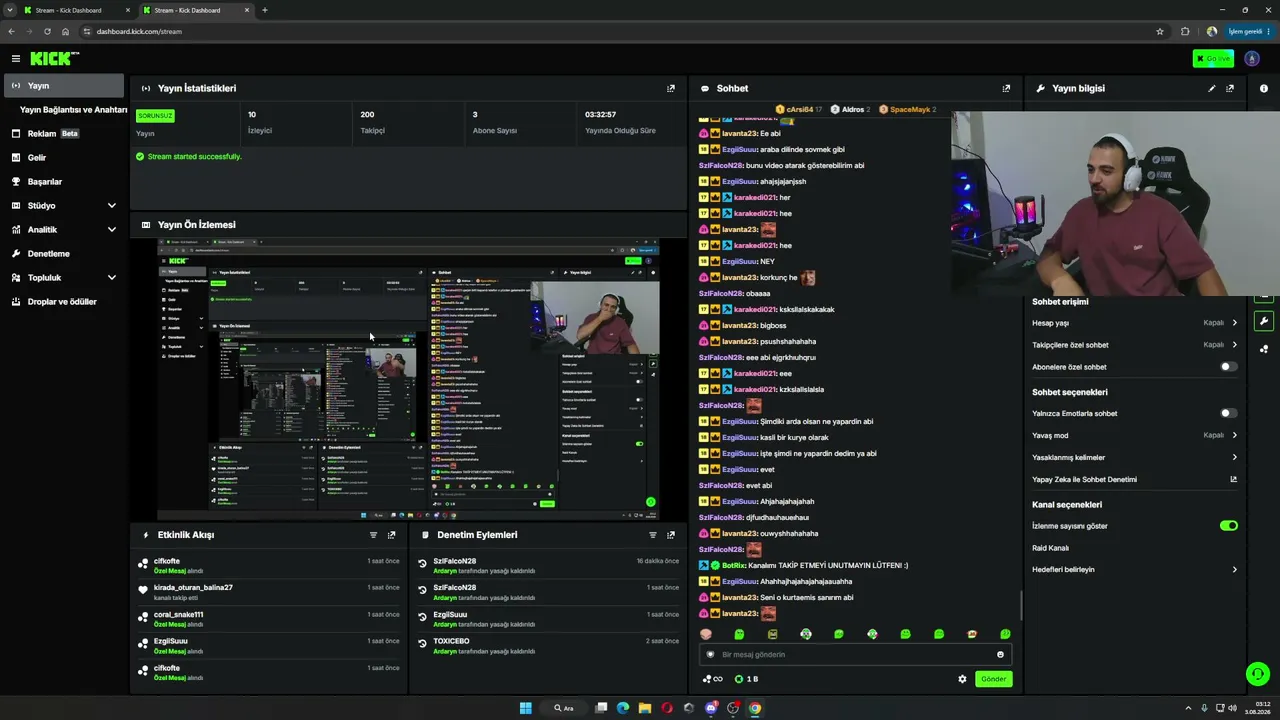The image size is (1280, 720).
Task: Toggle Yalnızca Emotlarla sohbet switch
Action: pyautogui.click(x=1228, y=413)
